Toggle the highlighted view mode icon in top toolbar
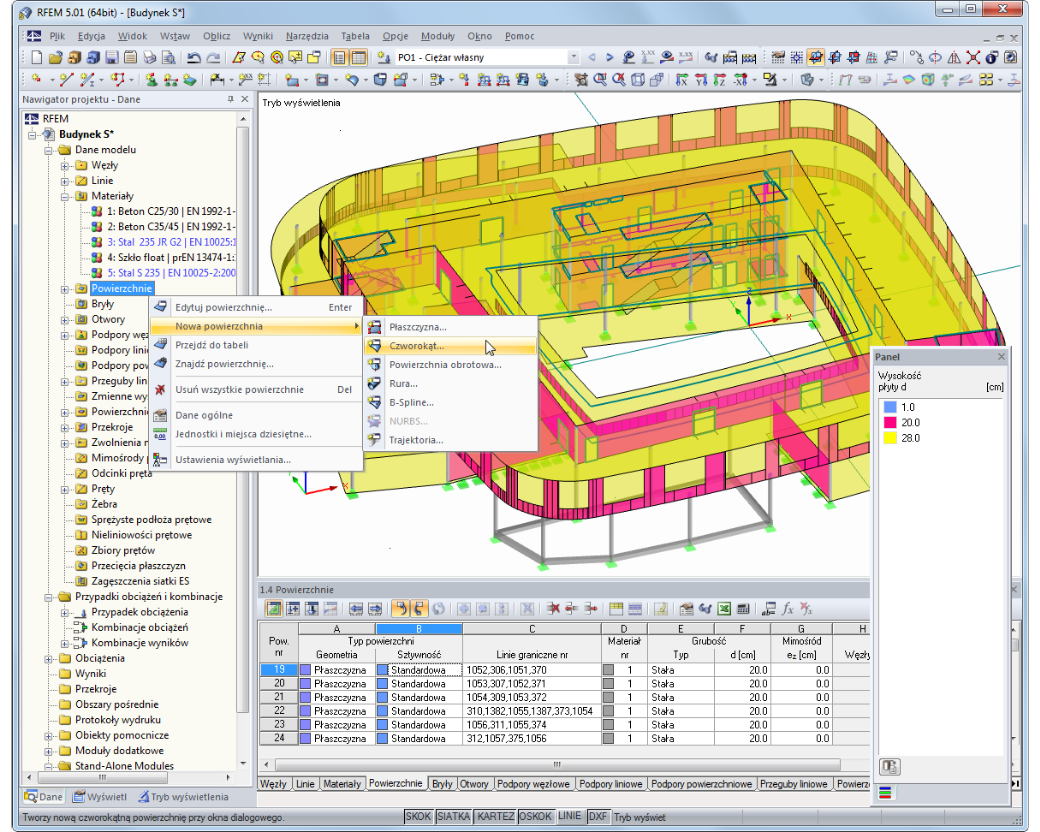 (816, 58)
